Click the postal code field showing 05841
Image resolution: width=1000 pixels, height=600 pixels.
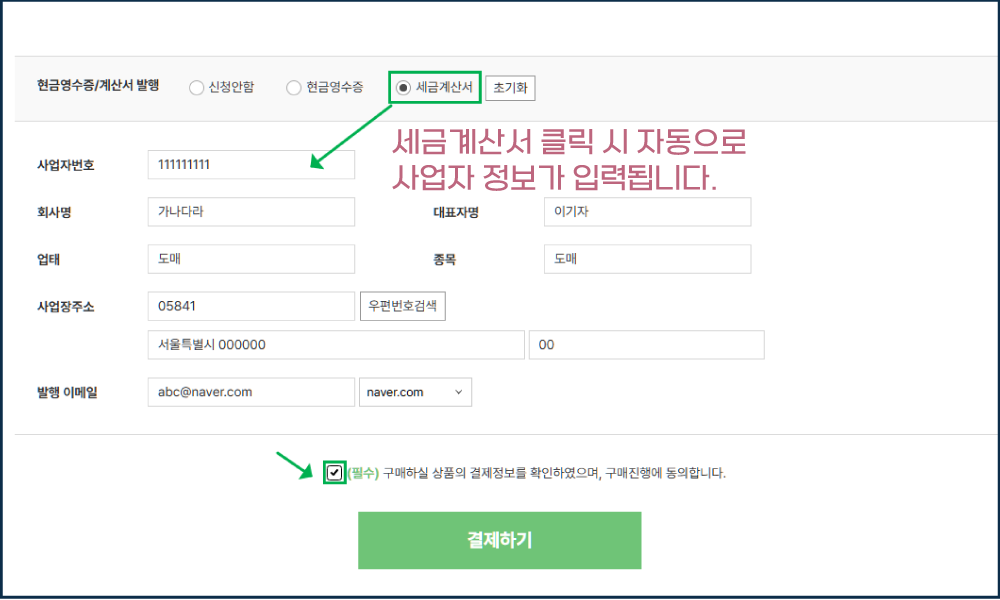point(250,306)
